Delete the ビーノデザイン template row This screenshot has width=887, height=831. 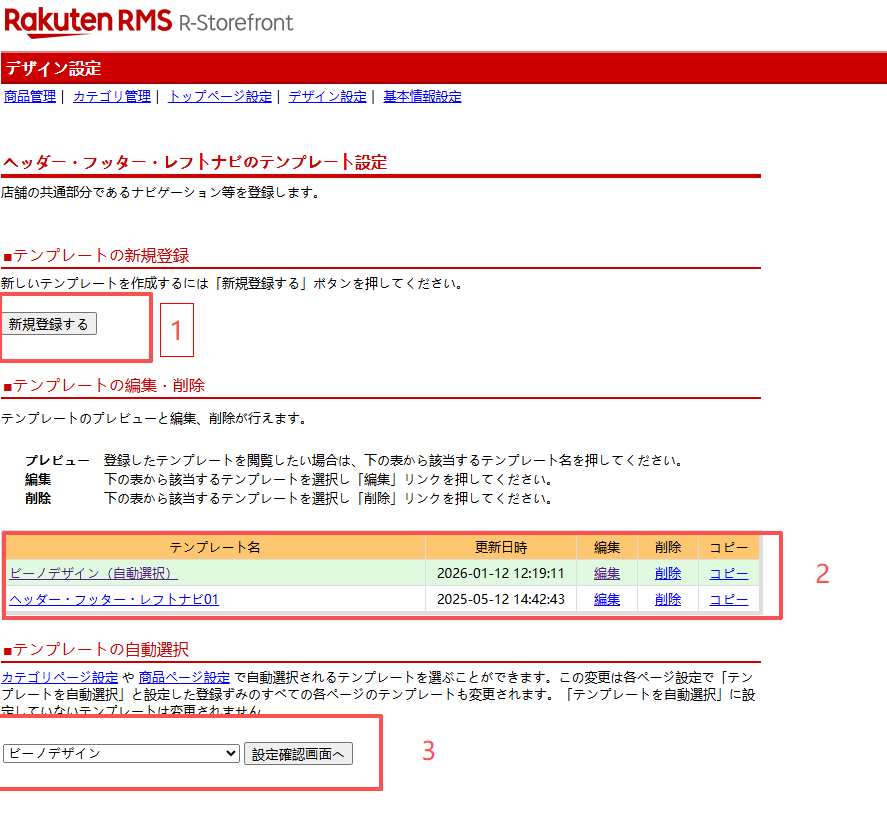point(668,573)
